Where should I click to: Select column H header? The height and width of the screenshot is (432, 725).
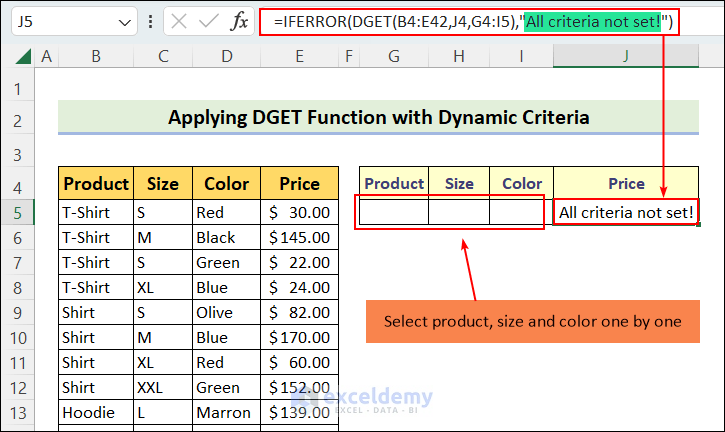click(459, 56)
